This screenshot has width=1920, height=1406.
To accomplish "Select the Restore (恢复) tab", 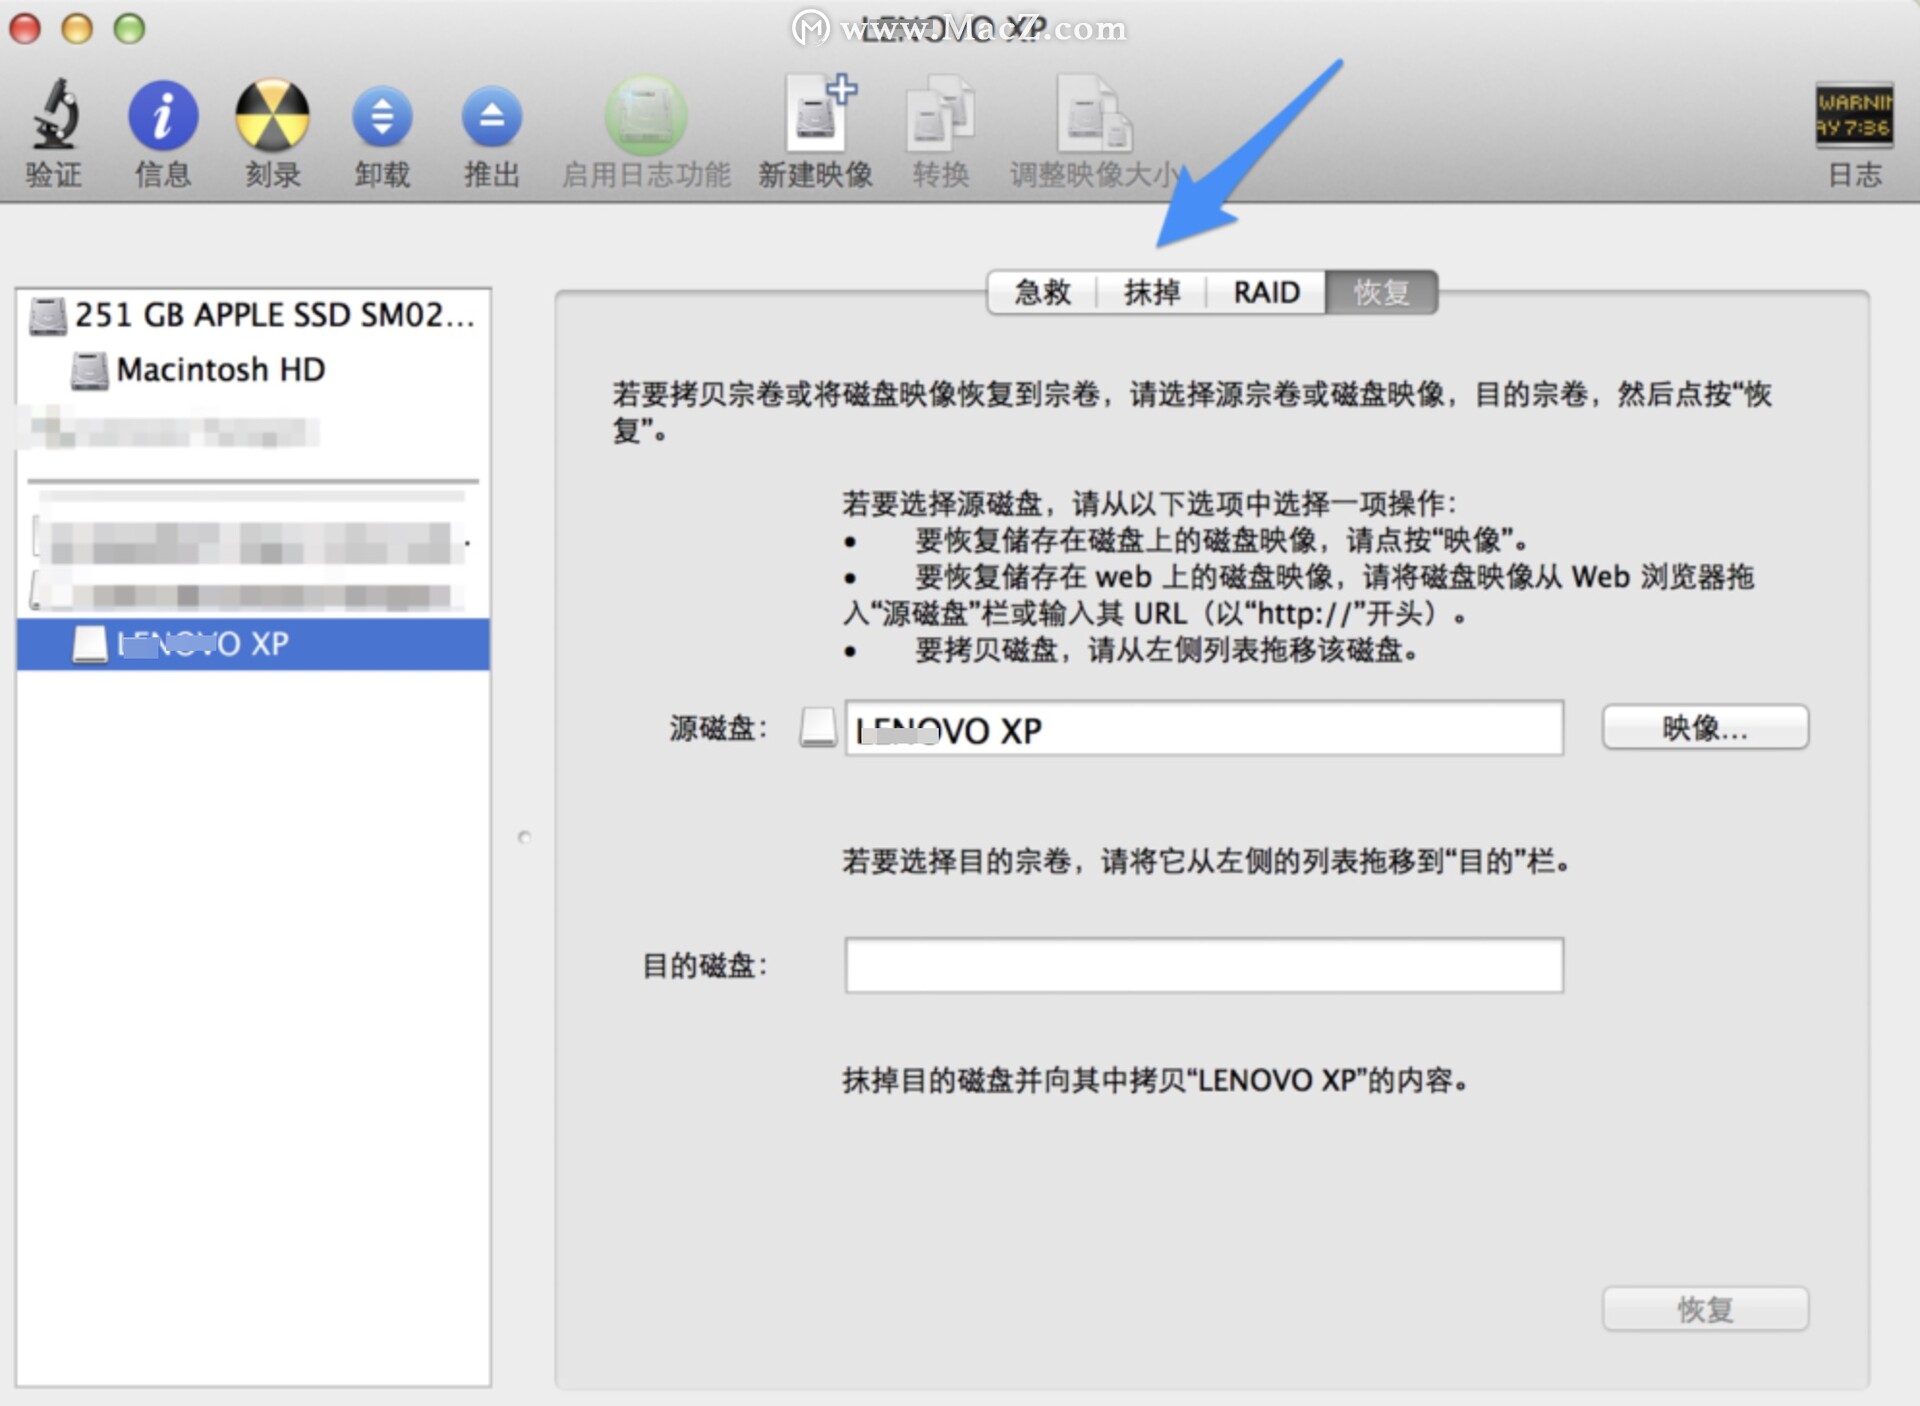I will coord(1382,292).
